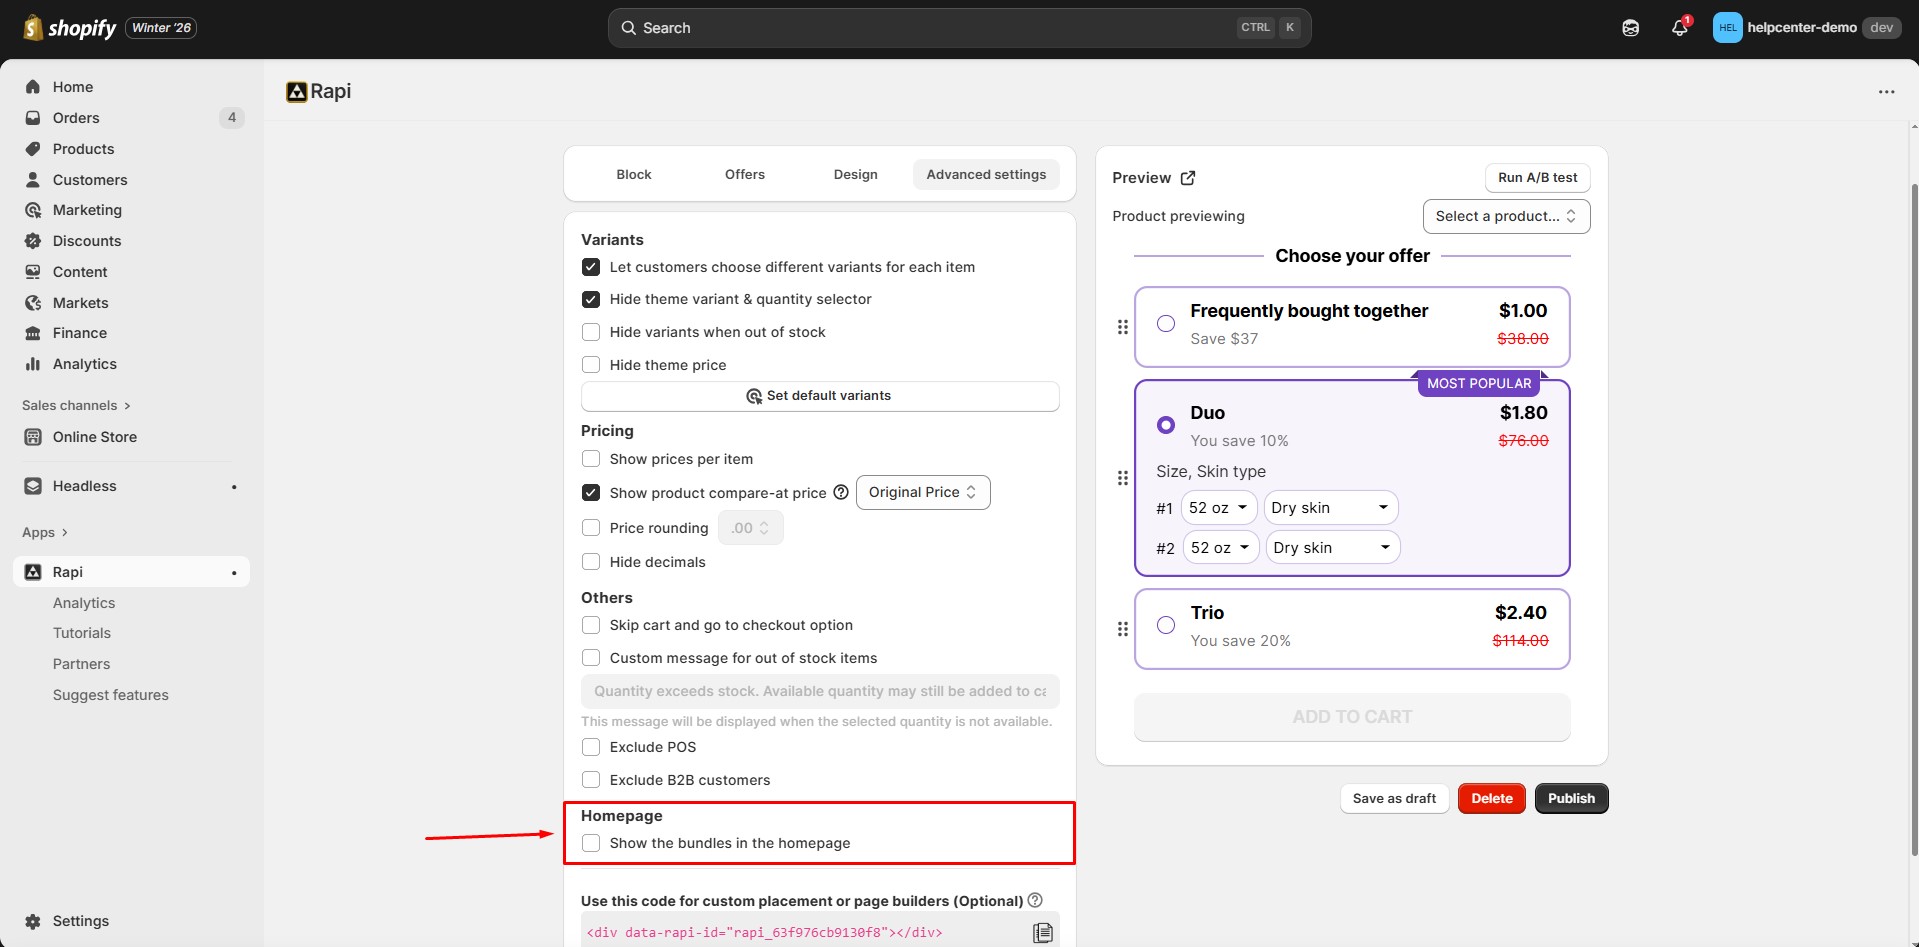
Task: Enable Hide variants when out of stock
Action: coord(590,331)
